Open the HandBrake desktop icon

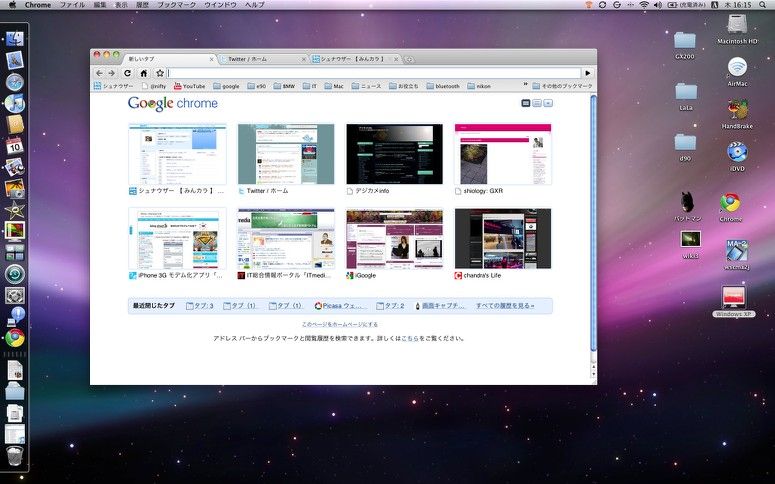737,114
